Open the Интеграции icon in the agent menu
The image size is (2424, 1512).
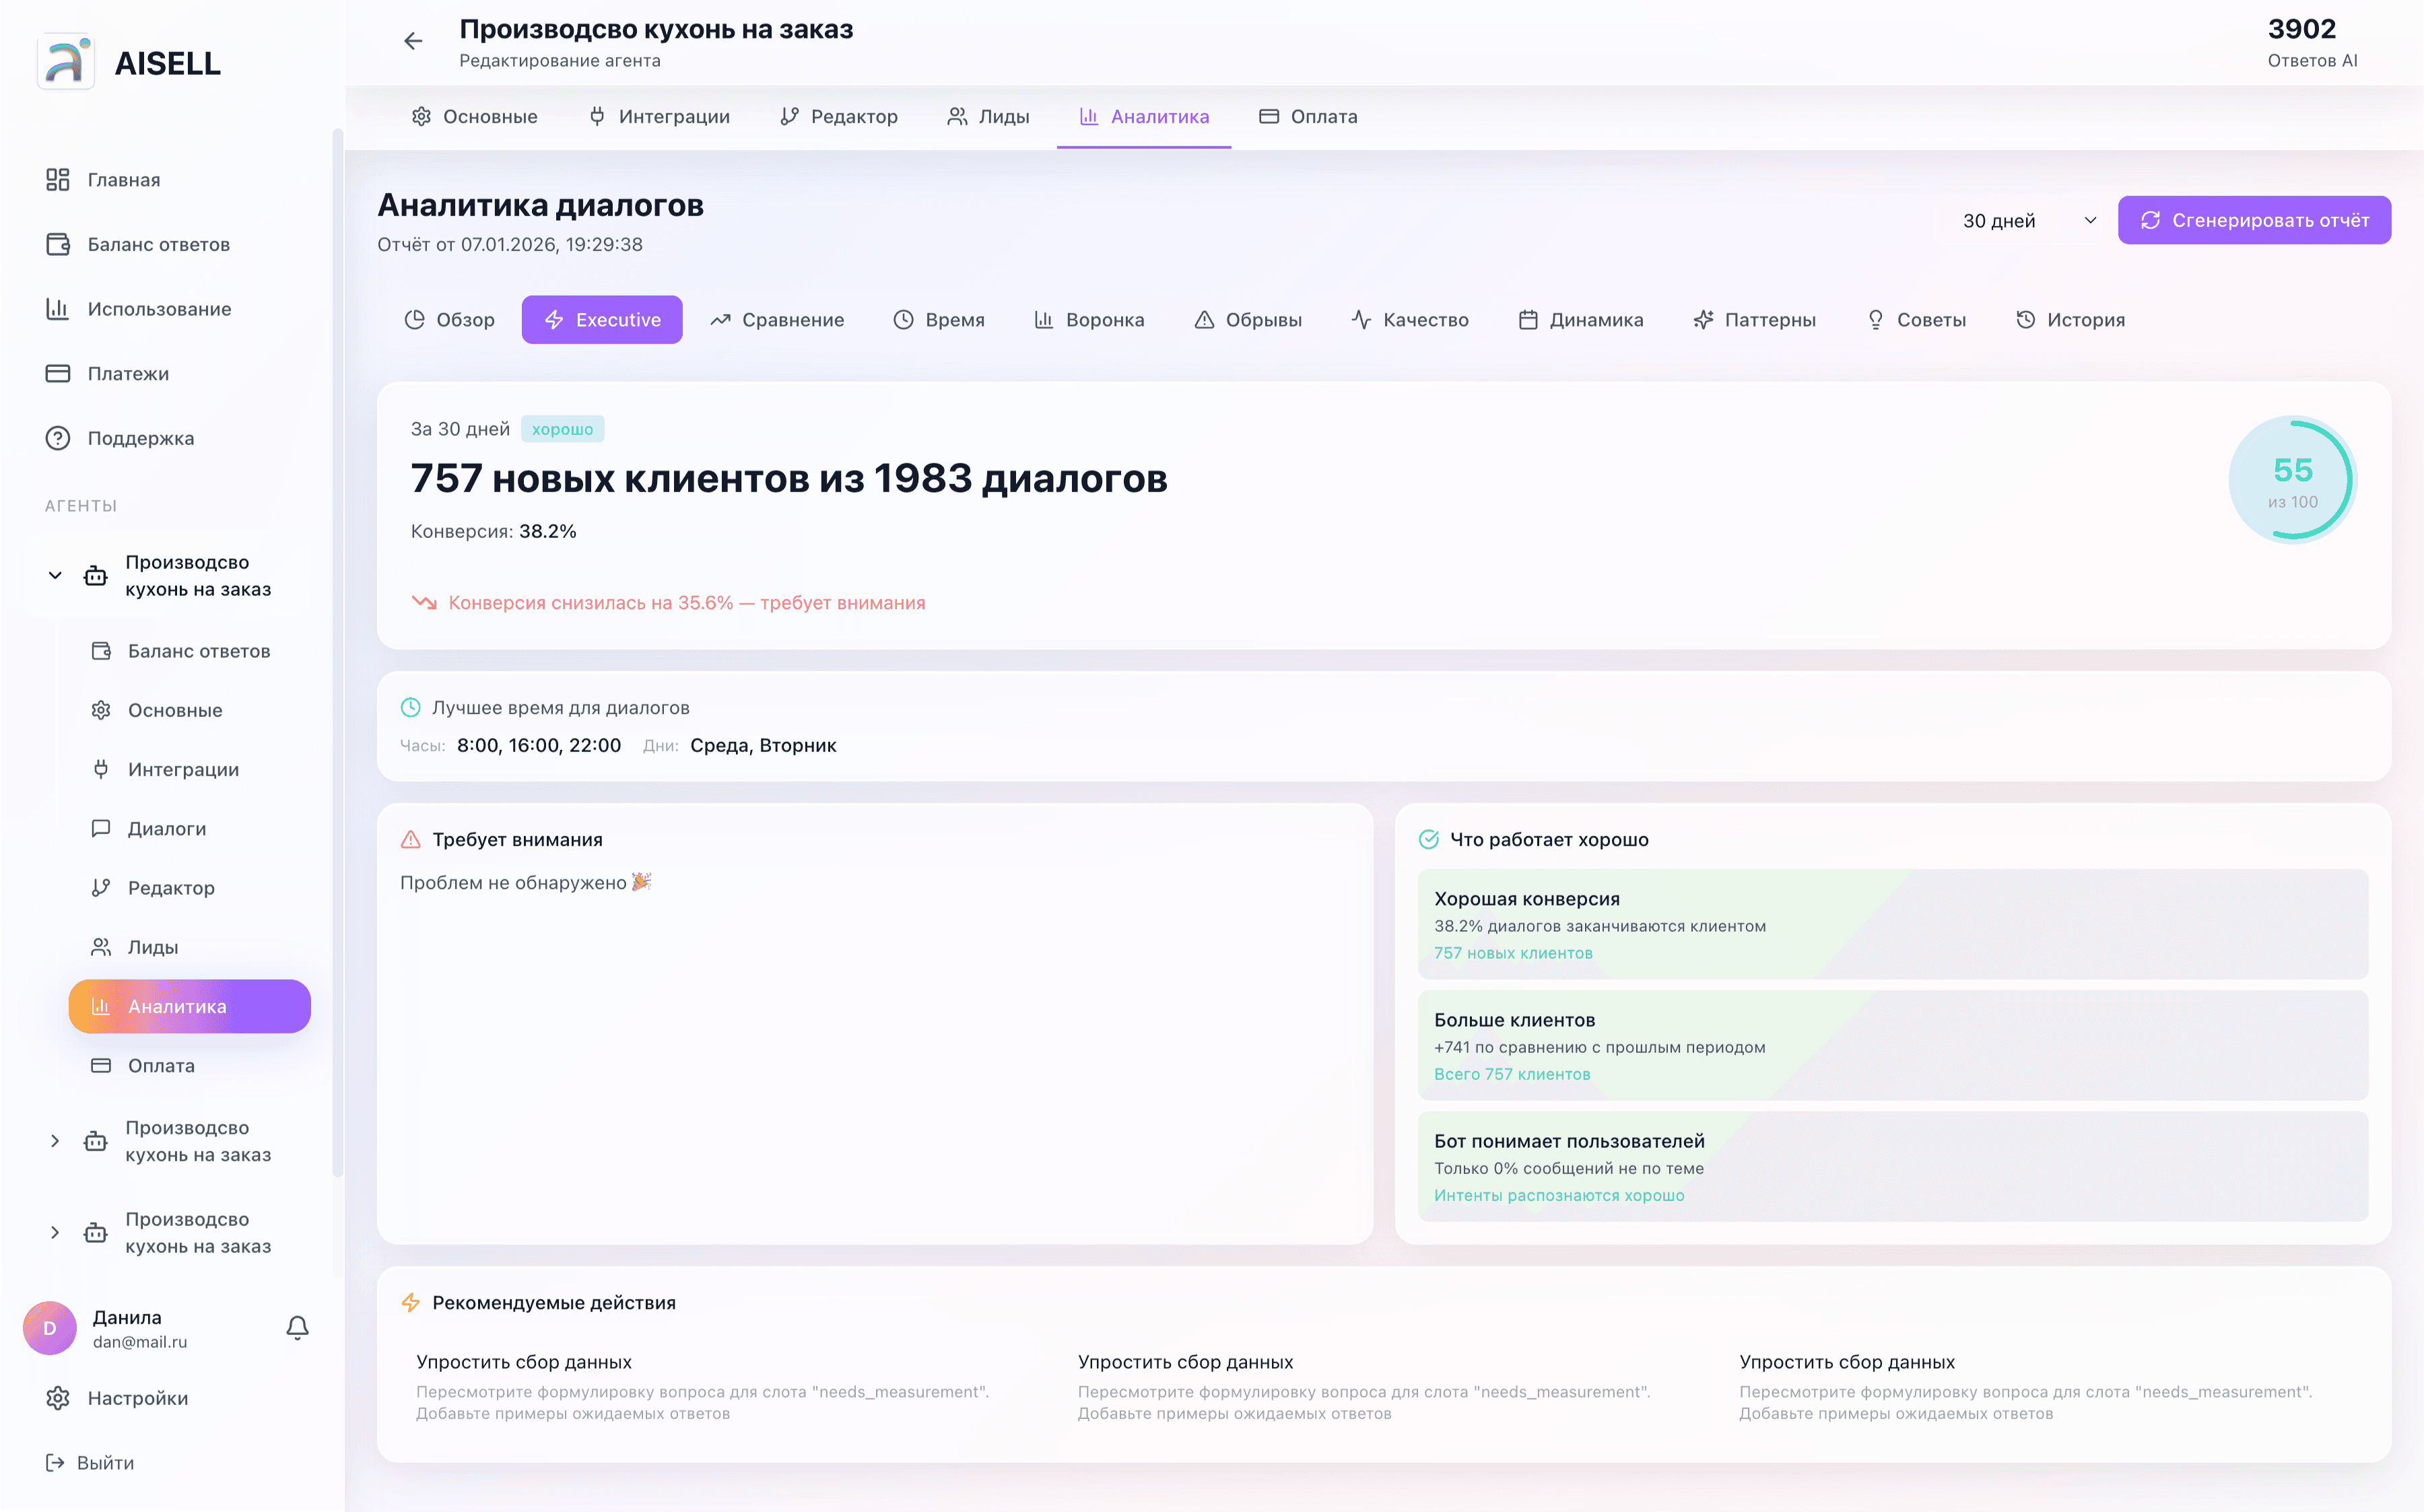pos(101,768)
